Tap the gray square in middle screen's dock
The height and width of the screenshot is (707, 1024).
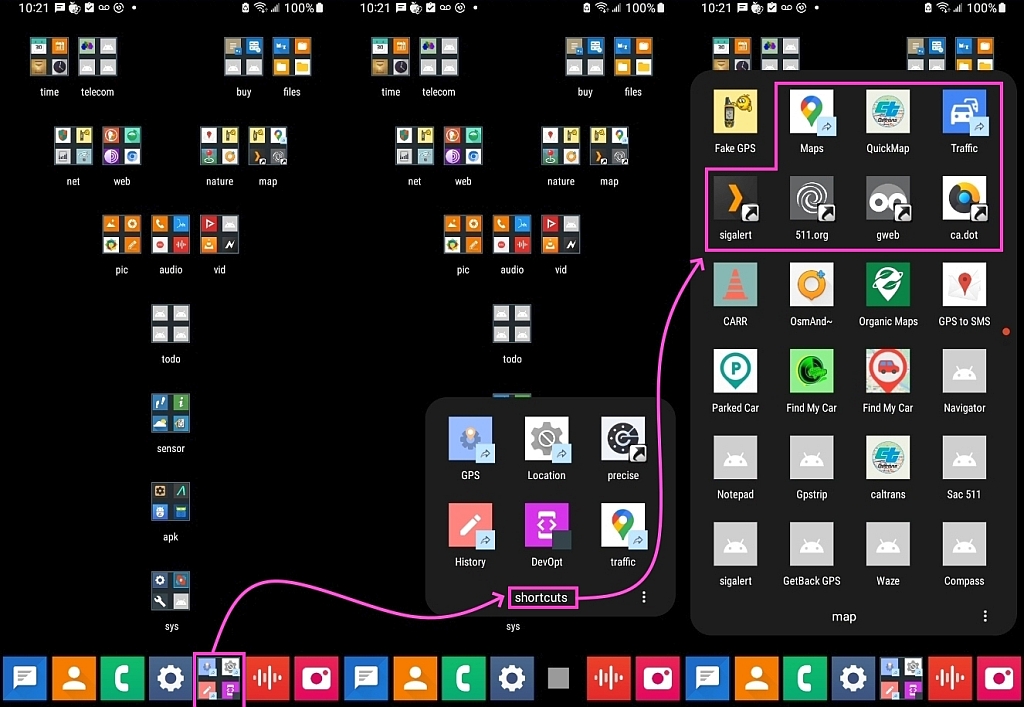(x=558, y=678)
